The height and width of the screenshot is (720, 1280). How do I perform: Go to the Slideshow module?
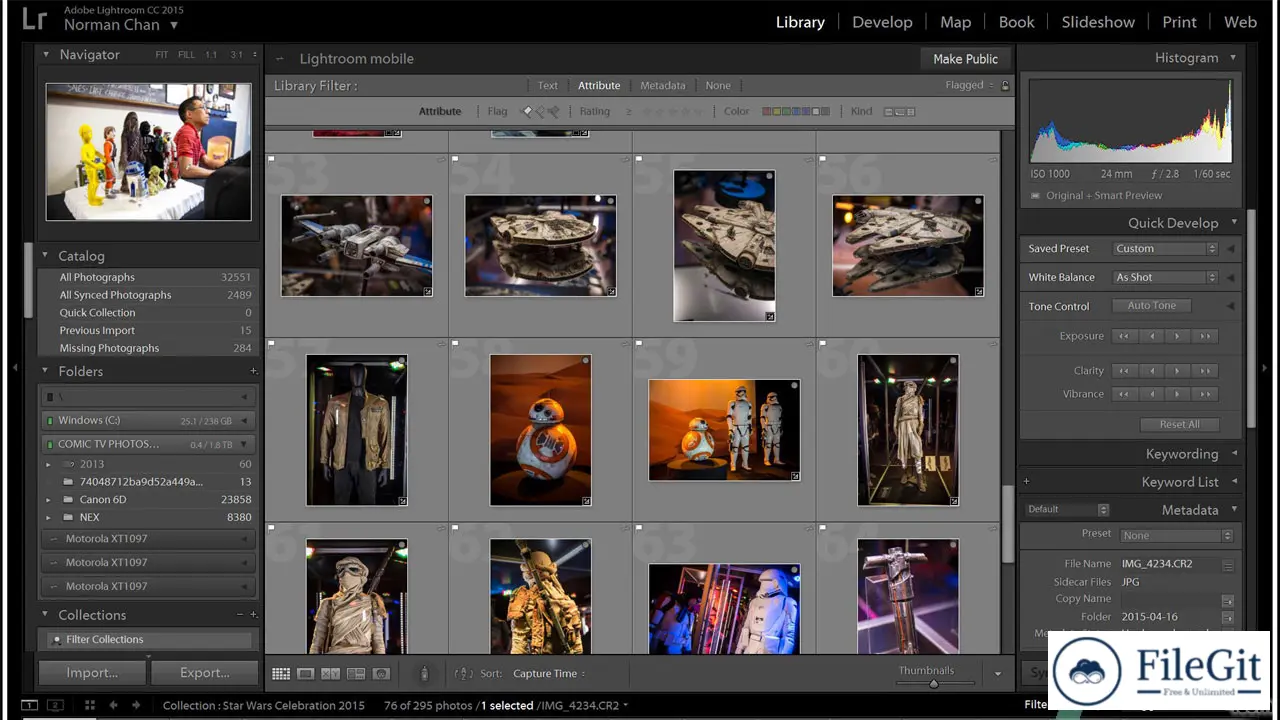[x=1098, y=22]
